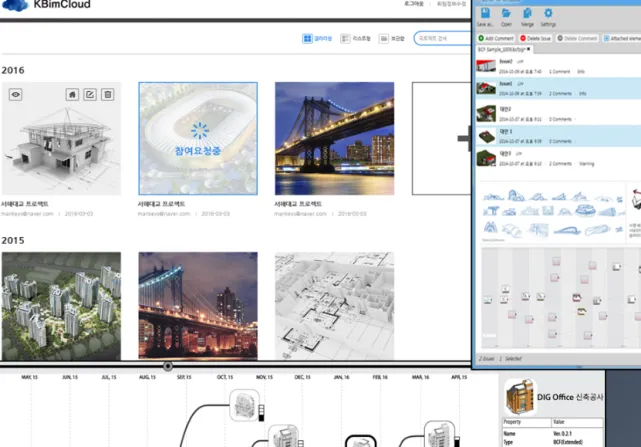Open the 보관함 archive view icon

point(383,38)
